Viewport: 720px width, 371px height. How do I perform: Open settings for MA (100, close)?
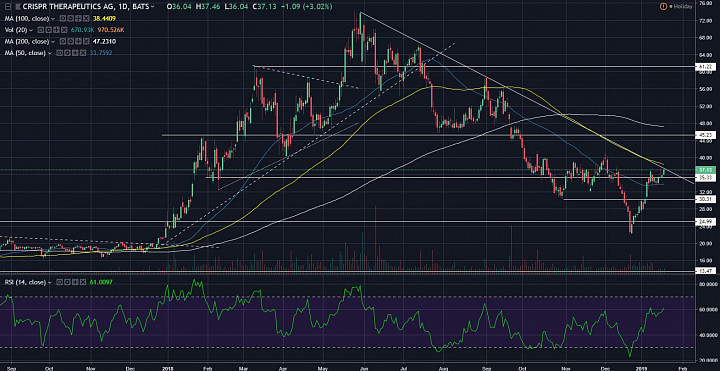[x=71, y=18]
